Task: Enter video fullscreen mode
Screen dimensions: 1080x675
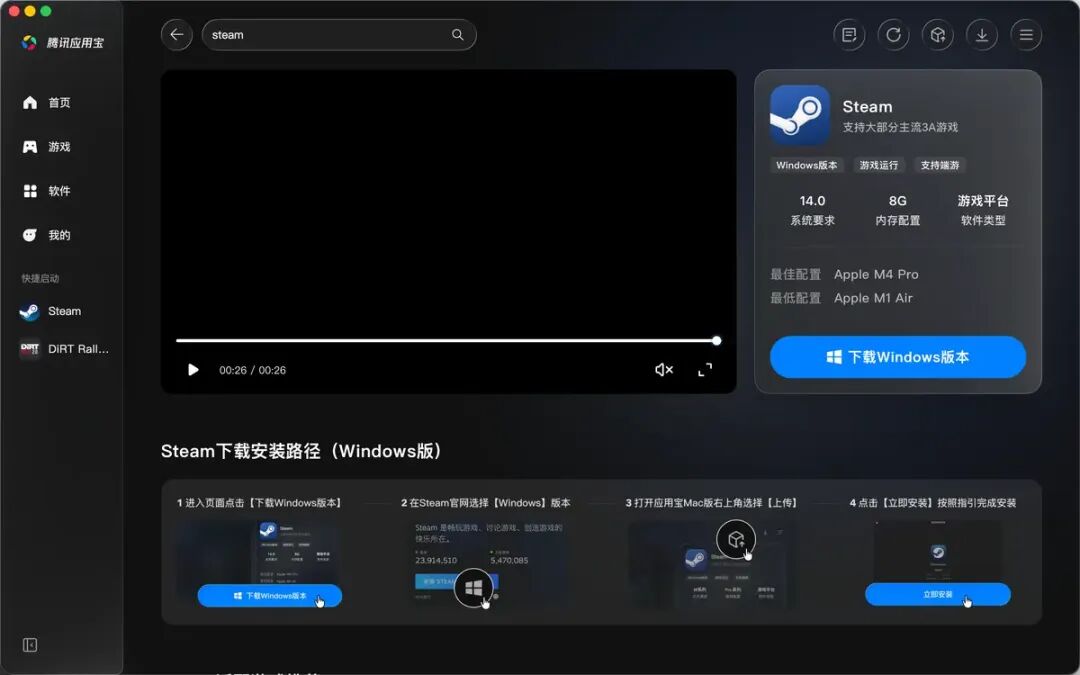Action: tap(705, 370)
